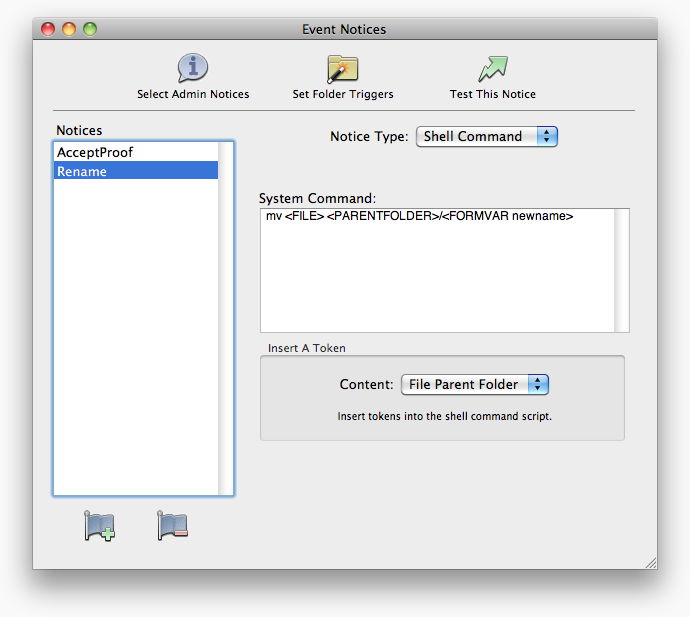Open Select Admin Notices via info bubble icon
Screen dimensions: 690x617
pyautogui.click(x=193, y=68)
